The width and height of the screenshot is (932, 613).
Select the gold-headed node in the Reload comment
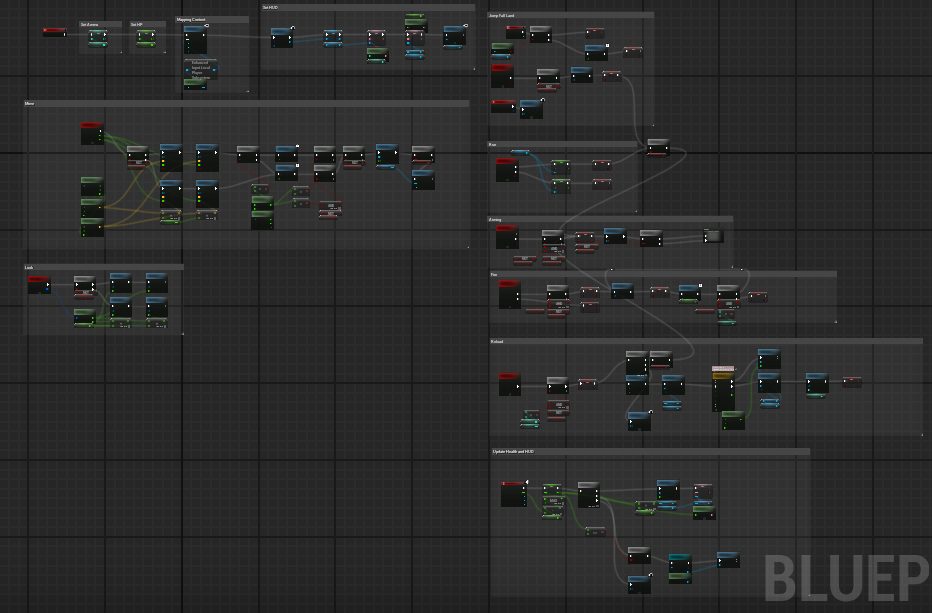pyautogui.click(x=723, y=392)
